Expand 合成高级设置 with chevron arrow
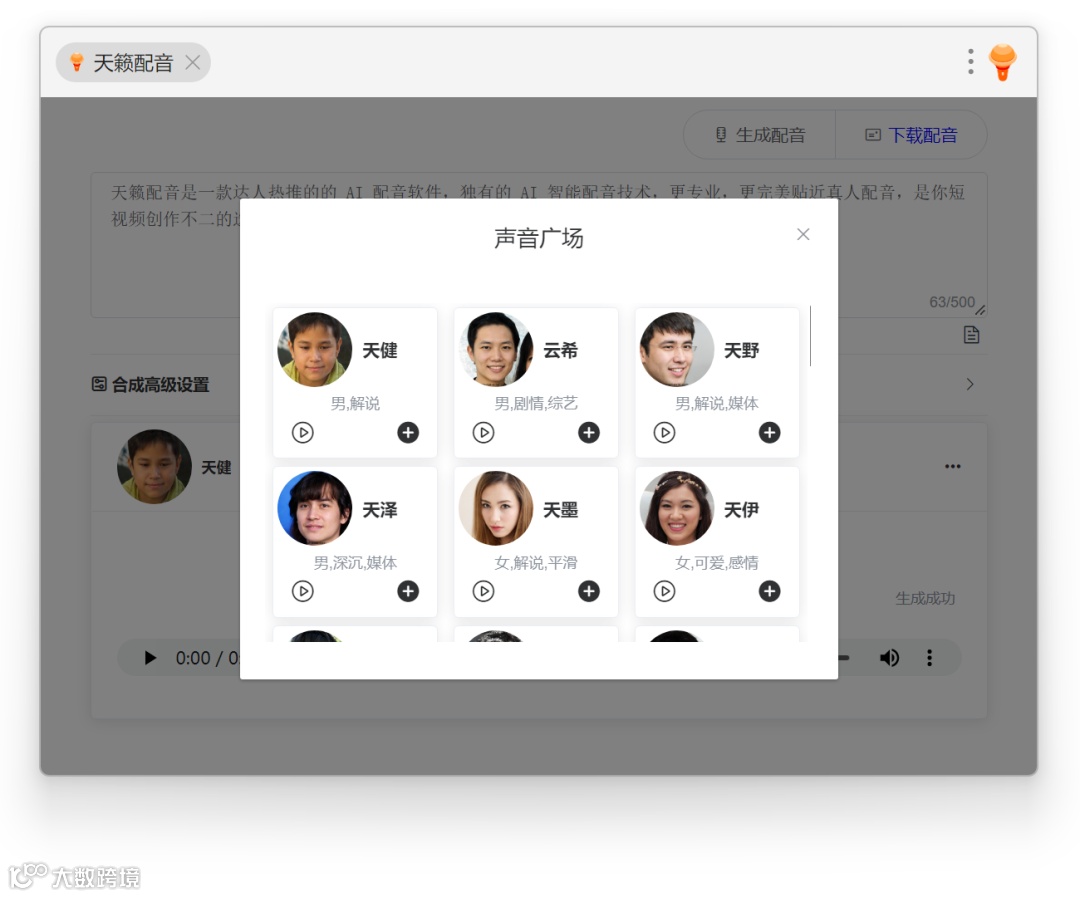The width and height of the screenshot is (1080, 897). pos(970,384)
